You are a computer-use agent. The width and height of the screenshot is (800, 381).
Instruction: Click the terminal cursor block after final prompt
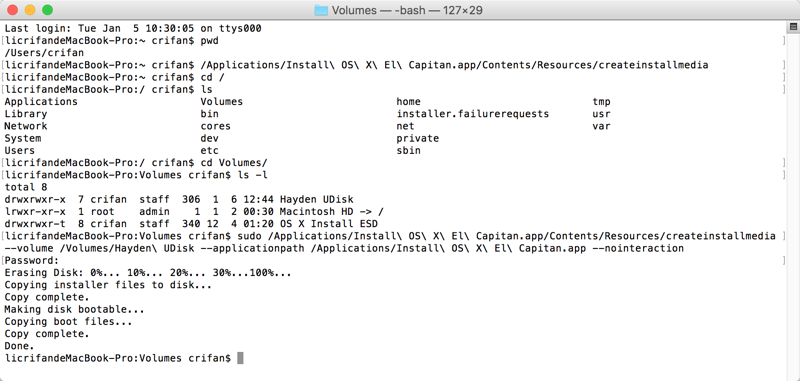pyautogui.click(x=240, y=358)
